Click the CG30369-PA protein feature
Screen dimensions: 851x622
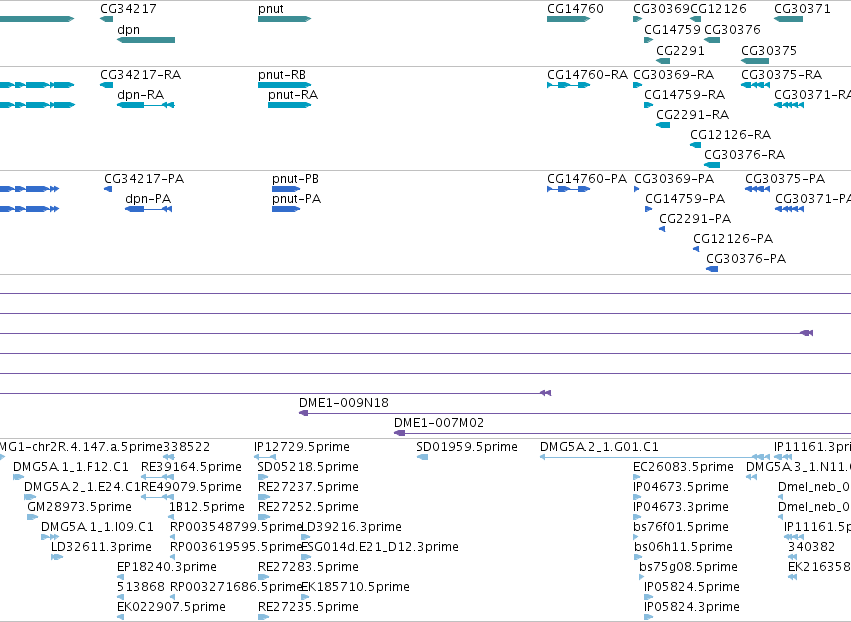point(637,189)
